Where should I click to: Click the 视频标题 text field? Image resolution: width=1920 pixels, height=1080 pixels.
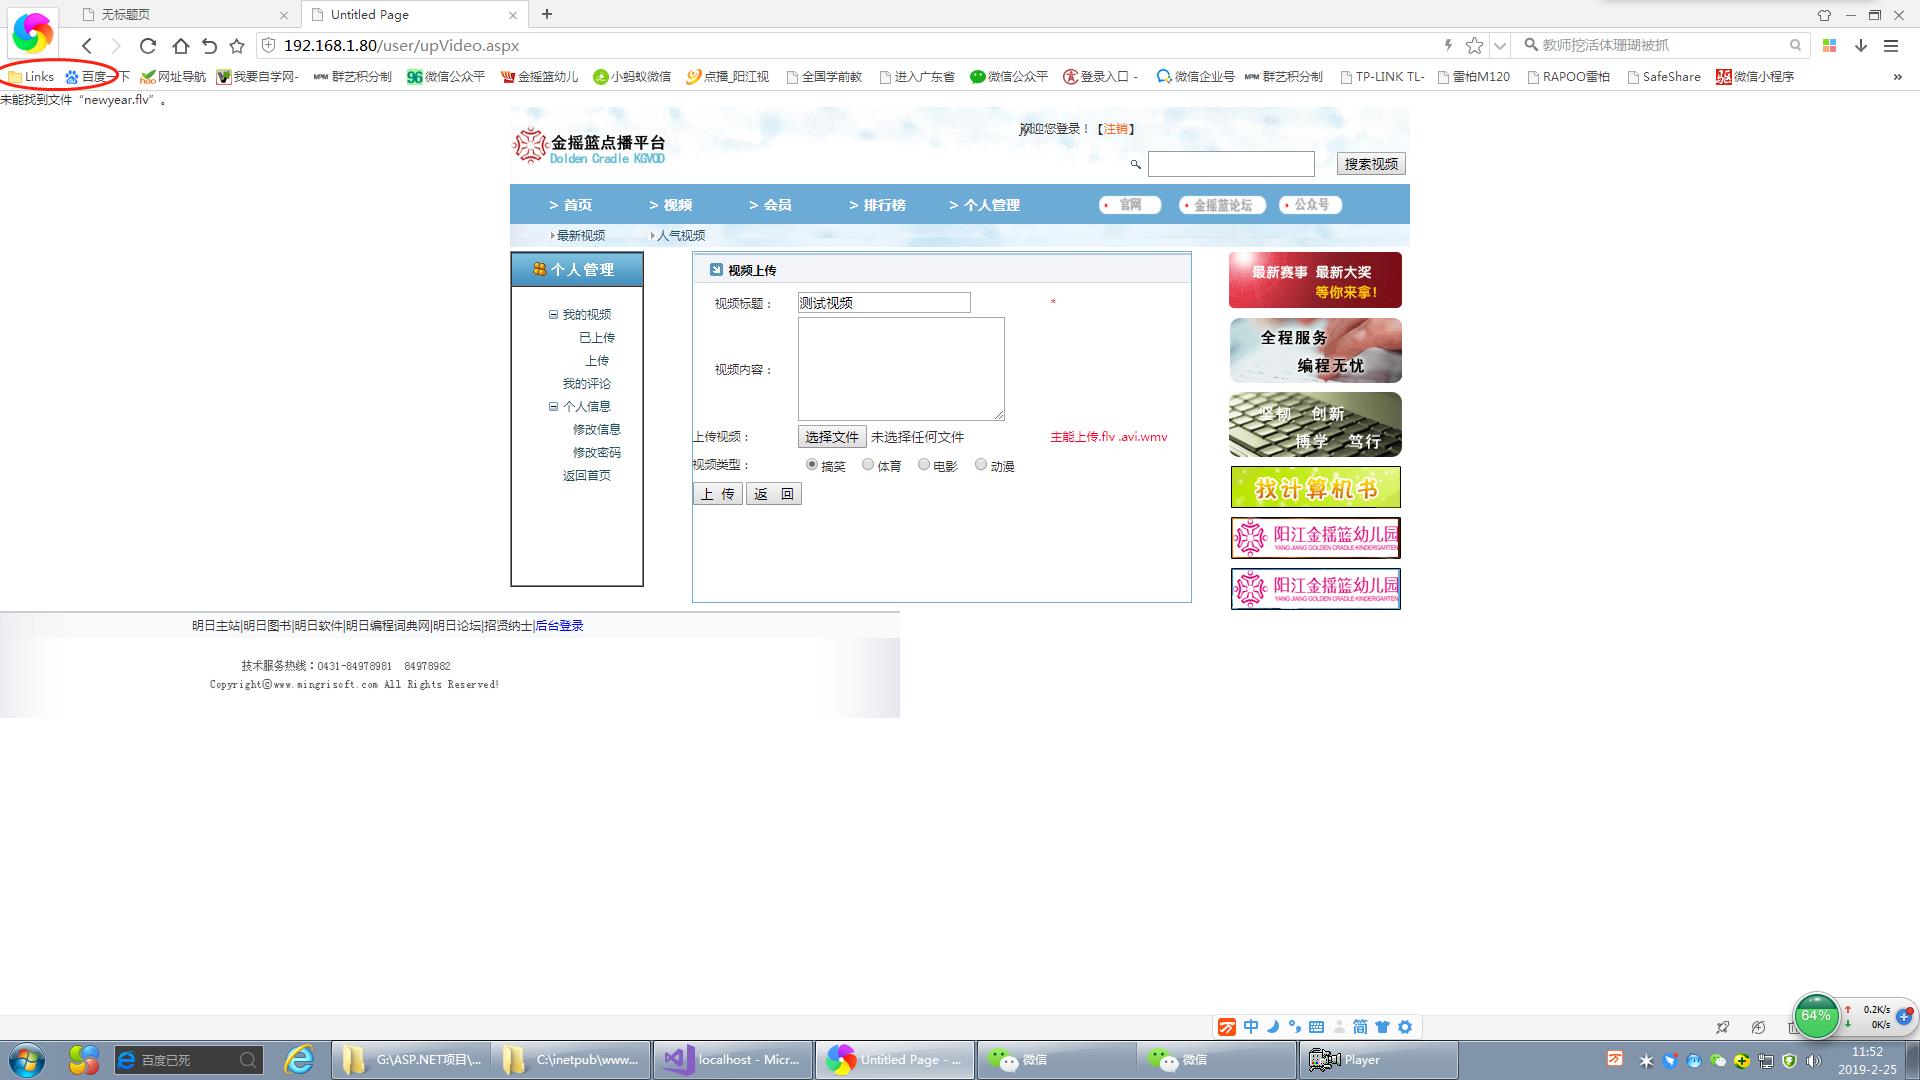pyautogui.click(x=884, y=303)
